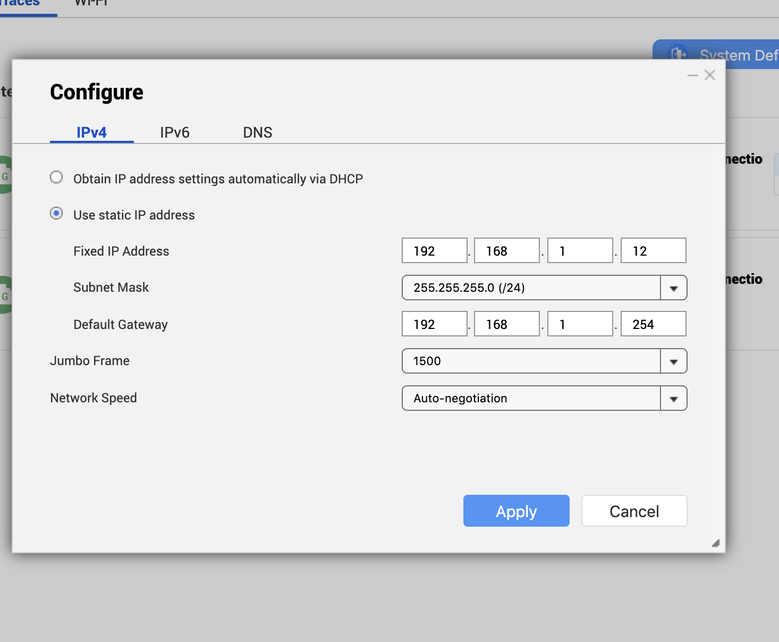The height and width of the screenshot is (642, 779).
Task: Select the IPv4 tab
Action: pos(91,133)
